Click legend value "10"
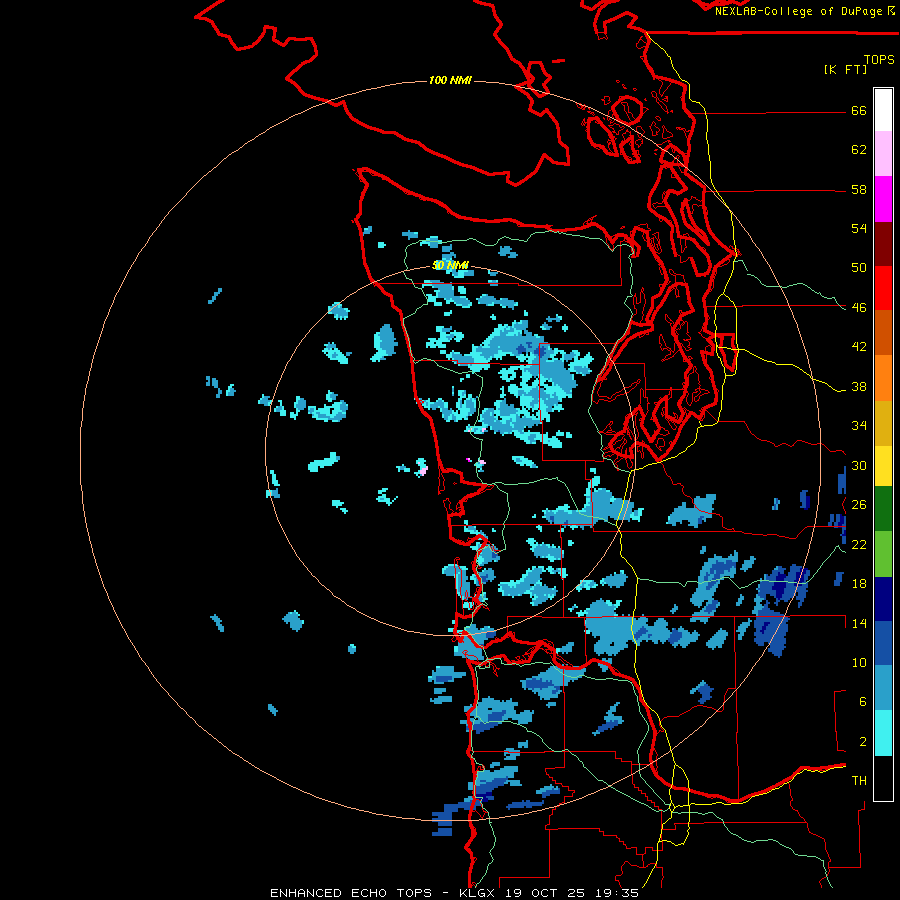Screen dimensions: 900x900 (x=859, y=662)
